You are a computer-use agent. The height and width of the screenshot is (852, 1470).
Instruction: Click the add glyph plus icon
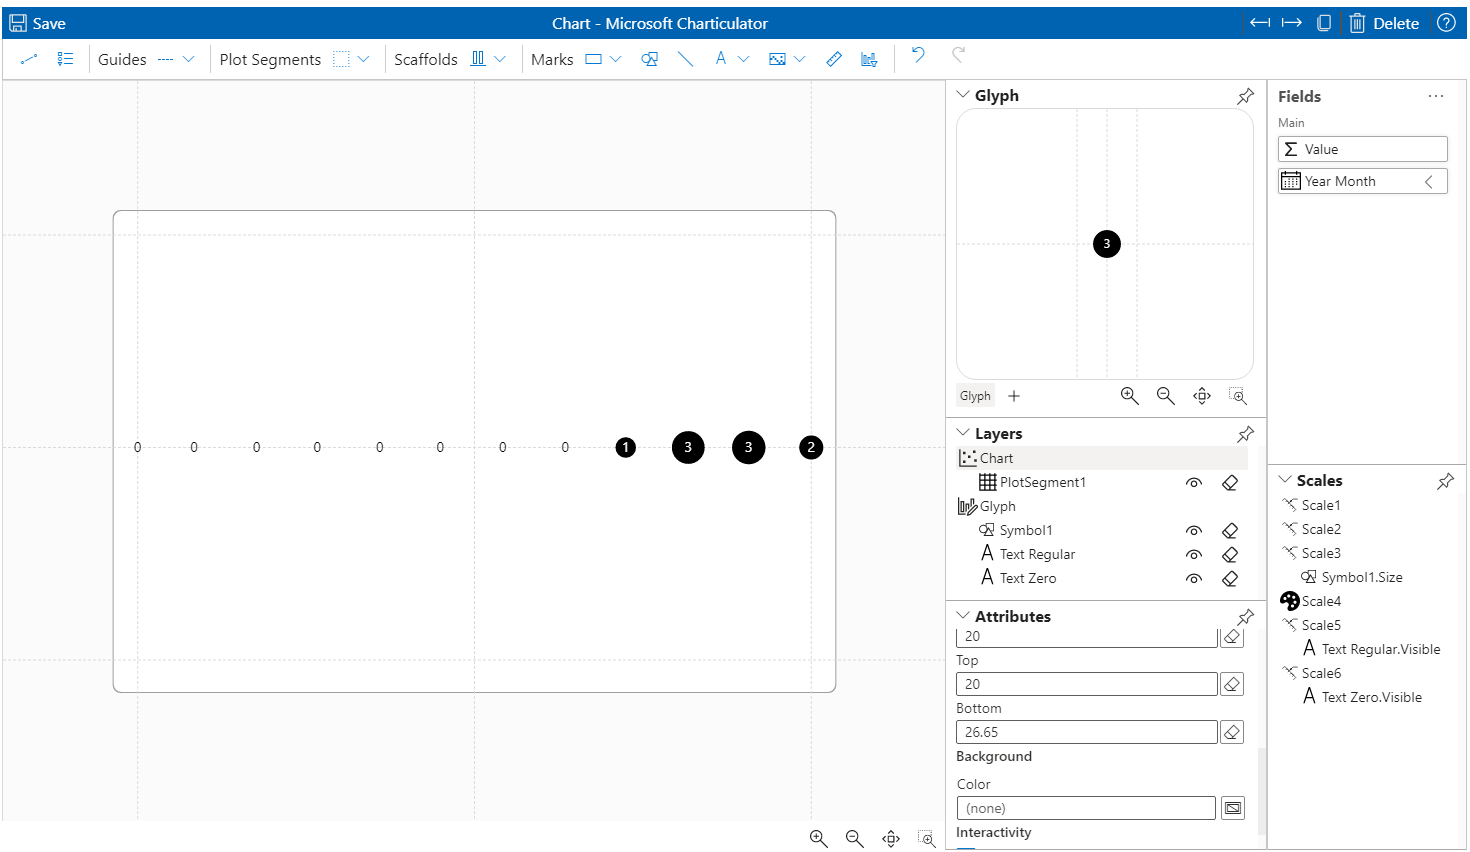click(x=1014, y=396)
